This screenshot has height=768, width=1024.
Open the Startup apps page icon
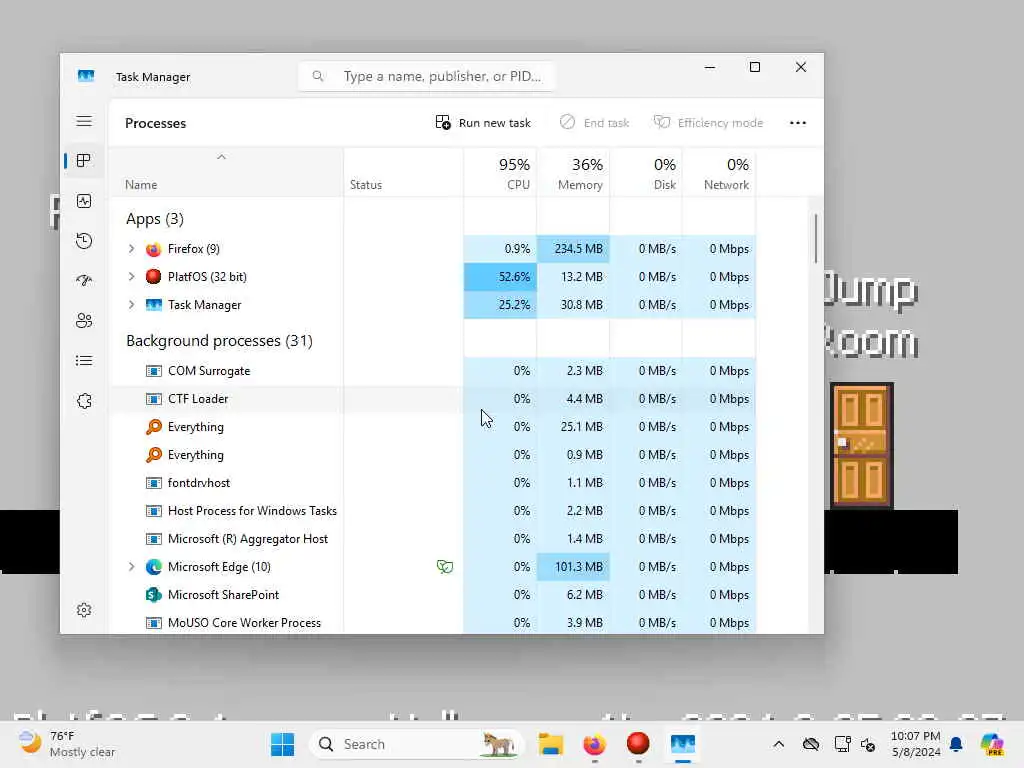tap(84, 281)
